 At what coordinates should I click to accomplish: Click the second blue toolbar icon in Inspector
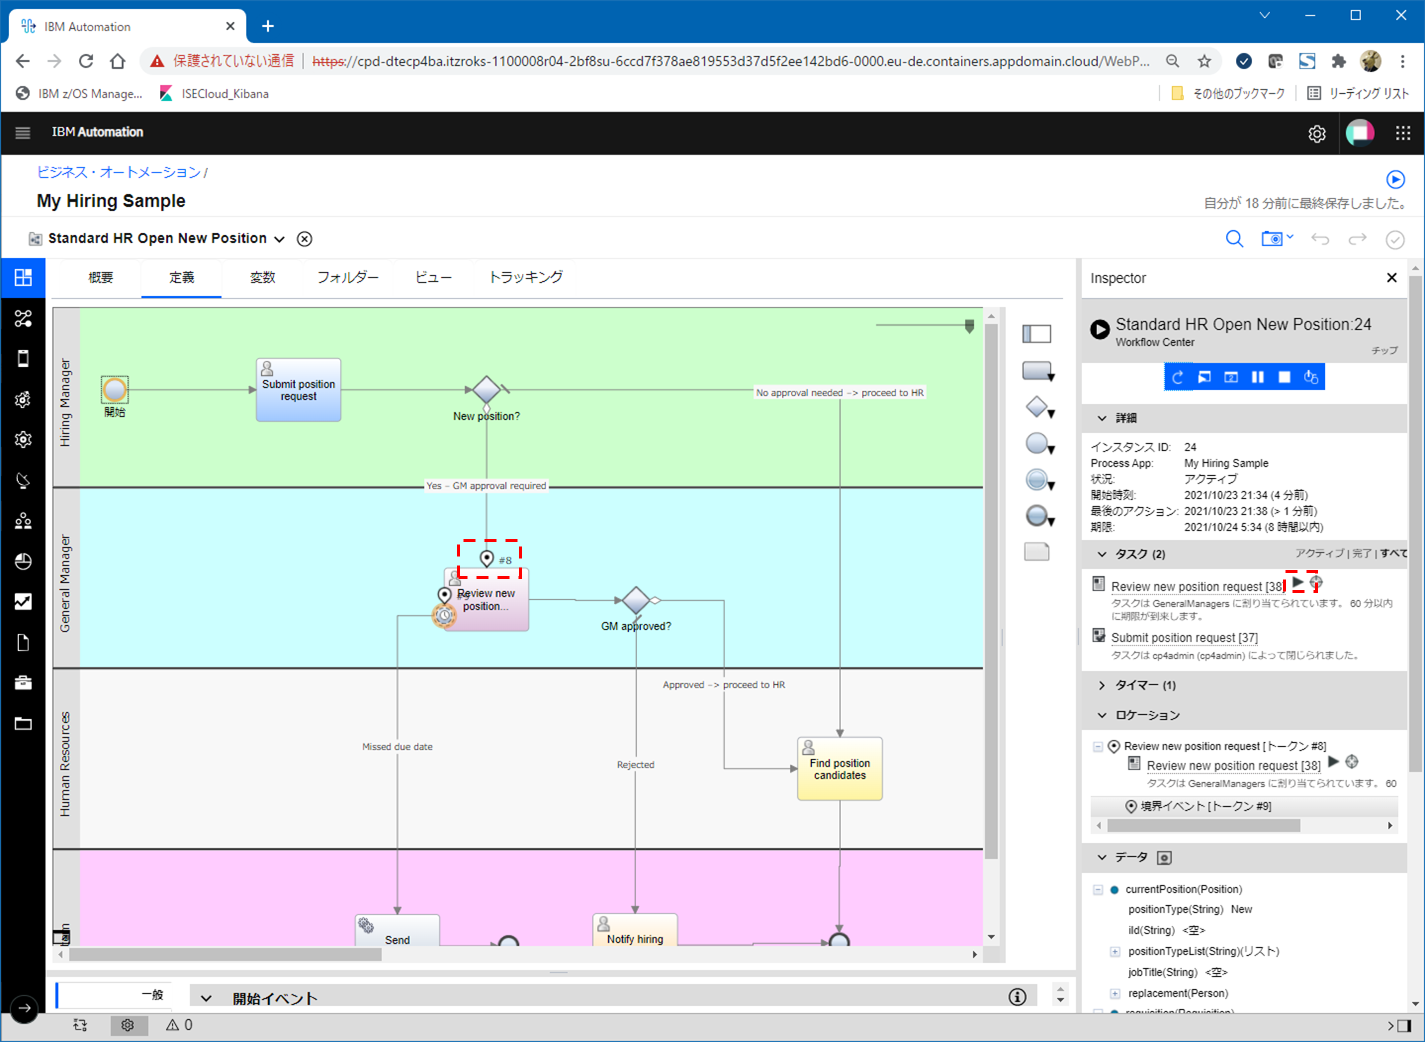click(1205, 377)
